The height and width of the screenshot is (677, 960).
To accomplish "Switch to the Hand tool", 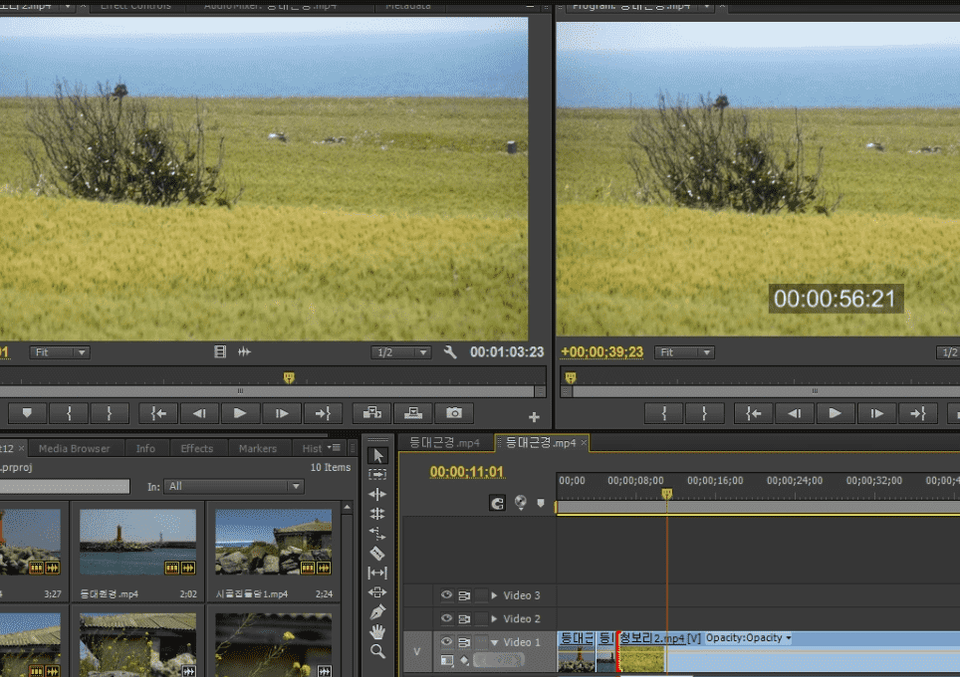I will 378,631.
